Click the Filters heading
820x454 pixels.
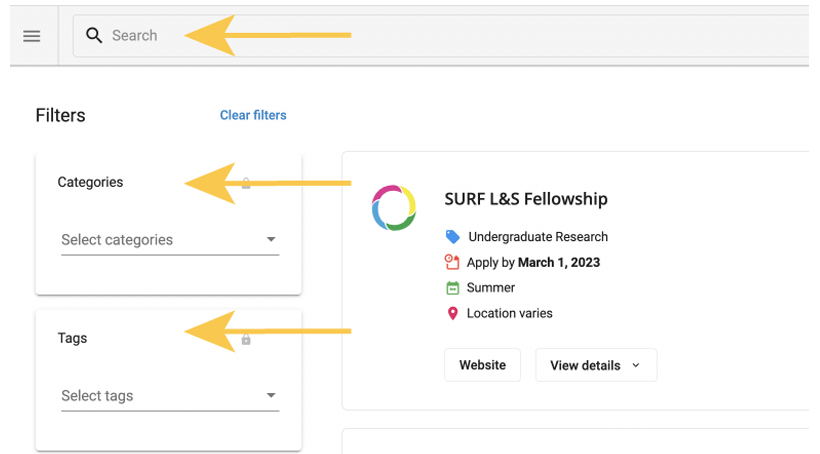(x=61, y=115)
